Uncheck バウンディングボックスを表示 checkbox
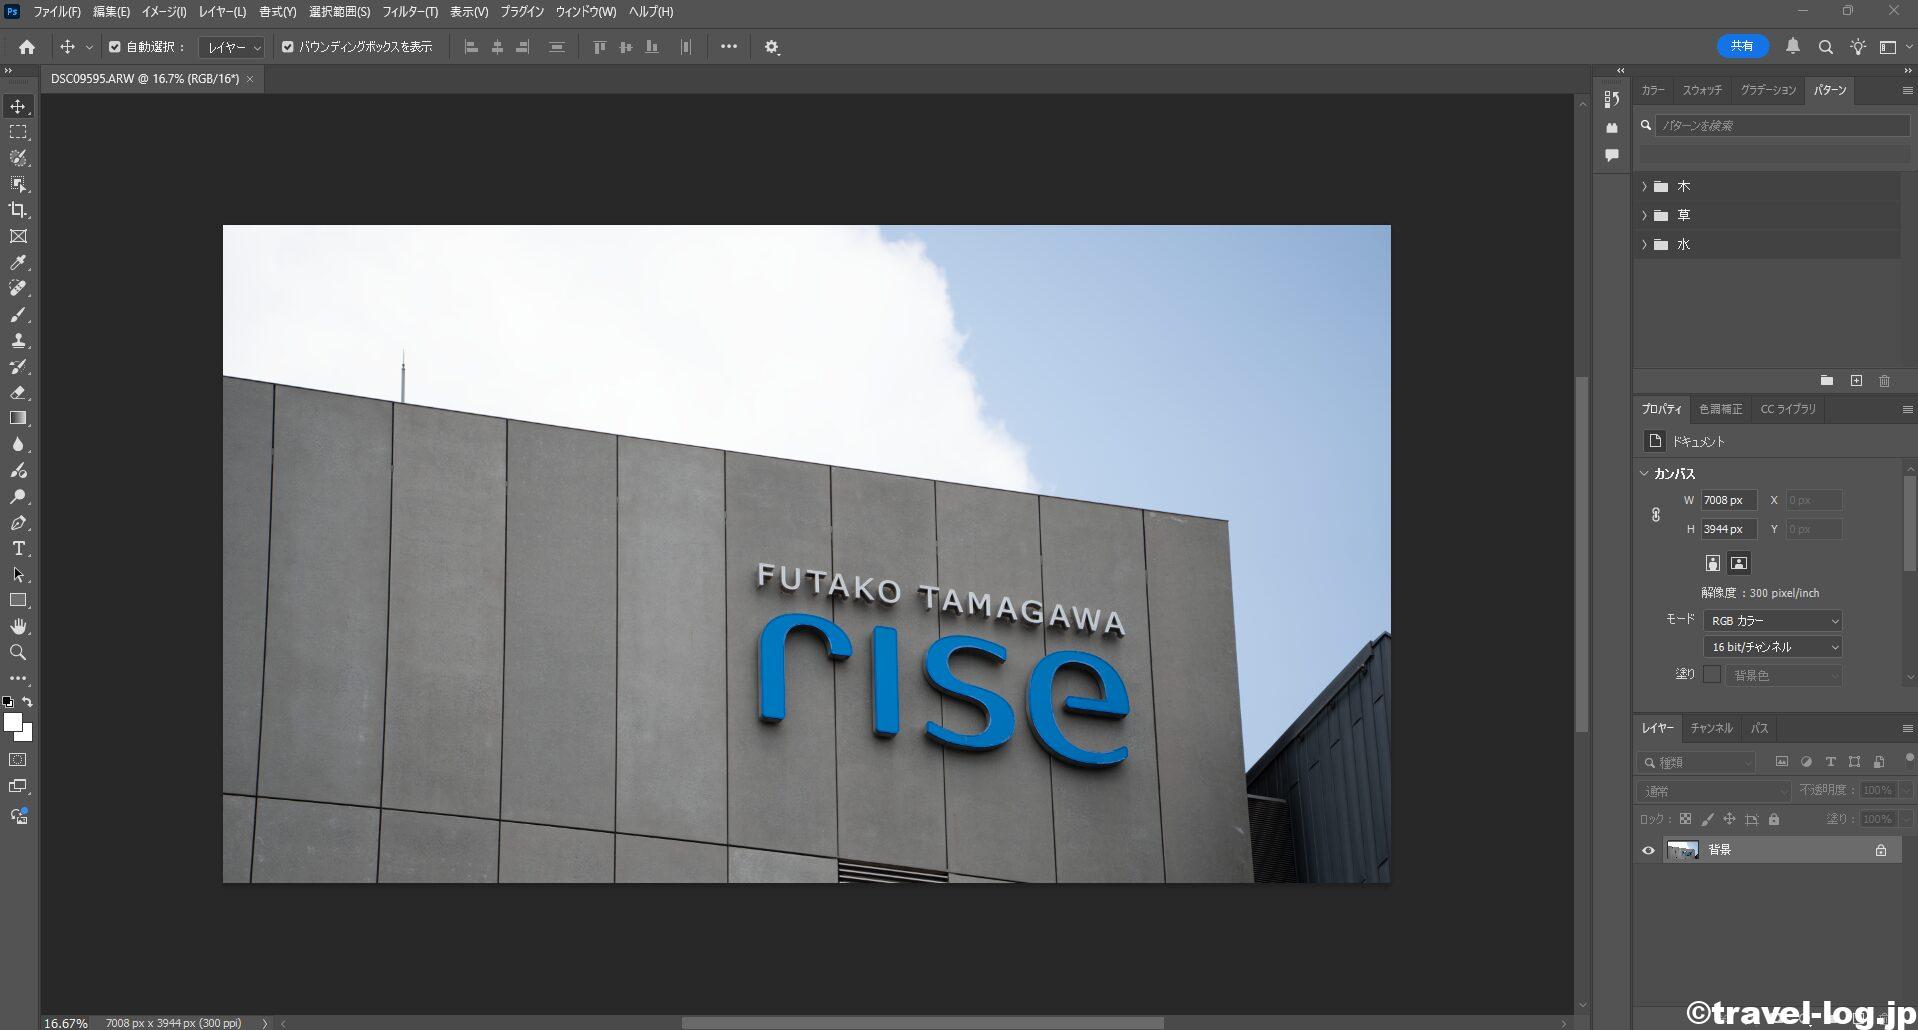Screen dimensions: 1918x1030 pyautogui.click(x=288, y=47)
